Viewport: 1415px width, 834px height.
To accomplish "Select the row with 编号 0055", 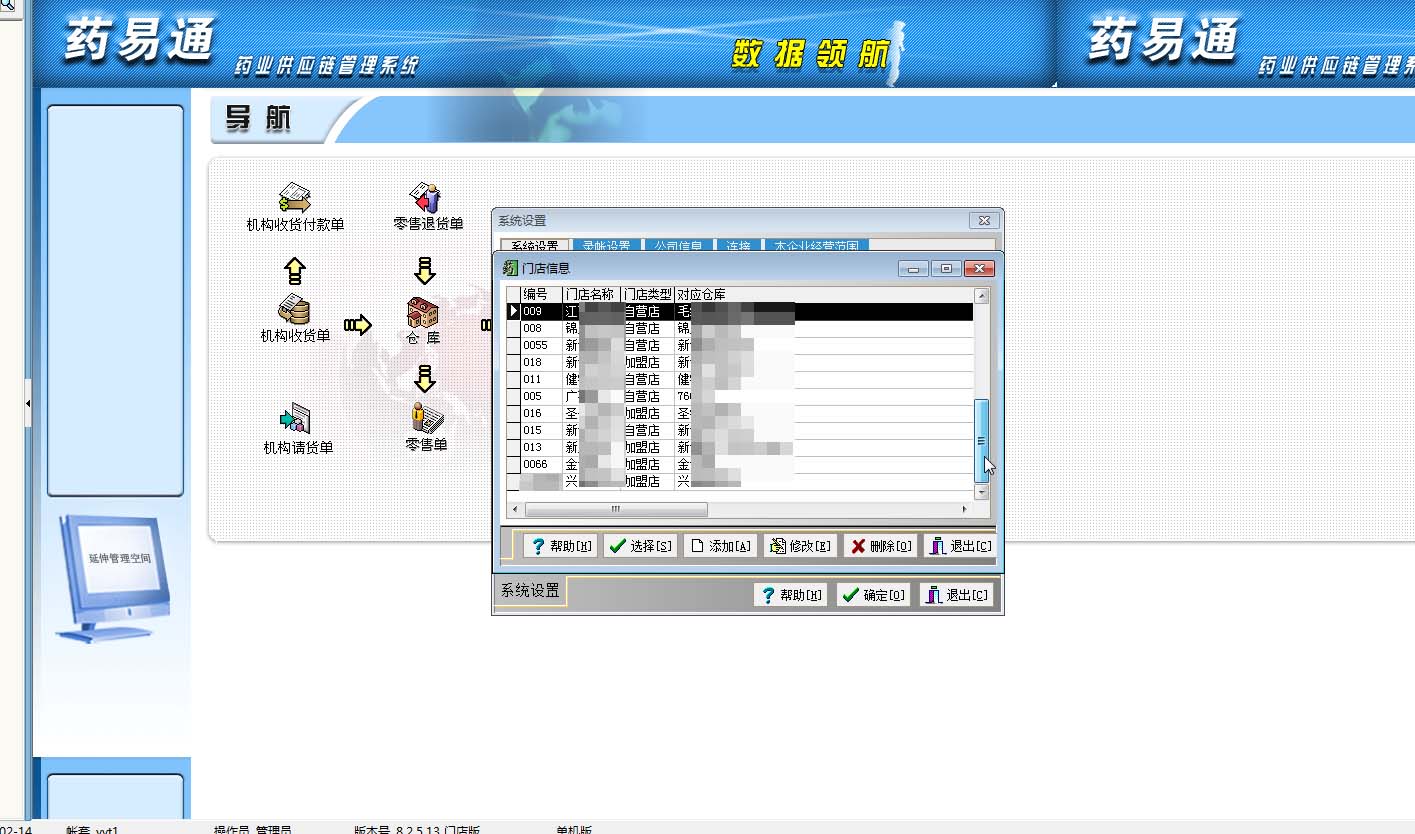I will click(x=739, y=346).
